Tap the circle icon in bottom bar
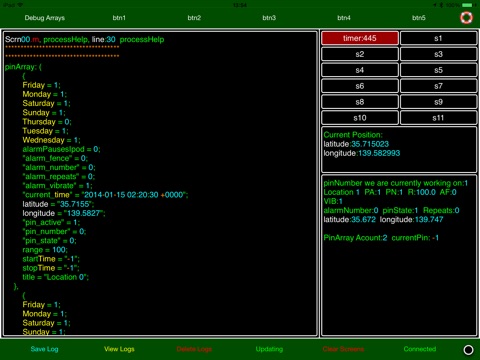This screenshot has width=480, height=360. 468,350
